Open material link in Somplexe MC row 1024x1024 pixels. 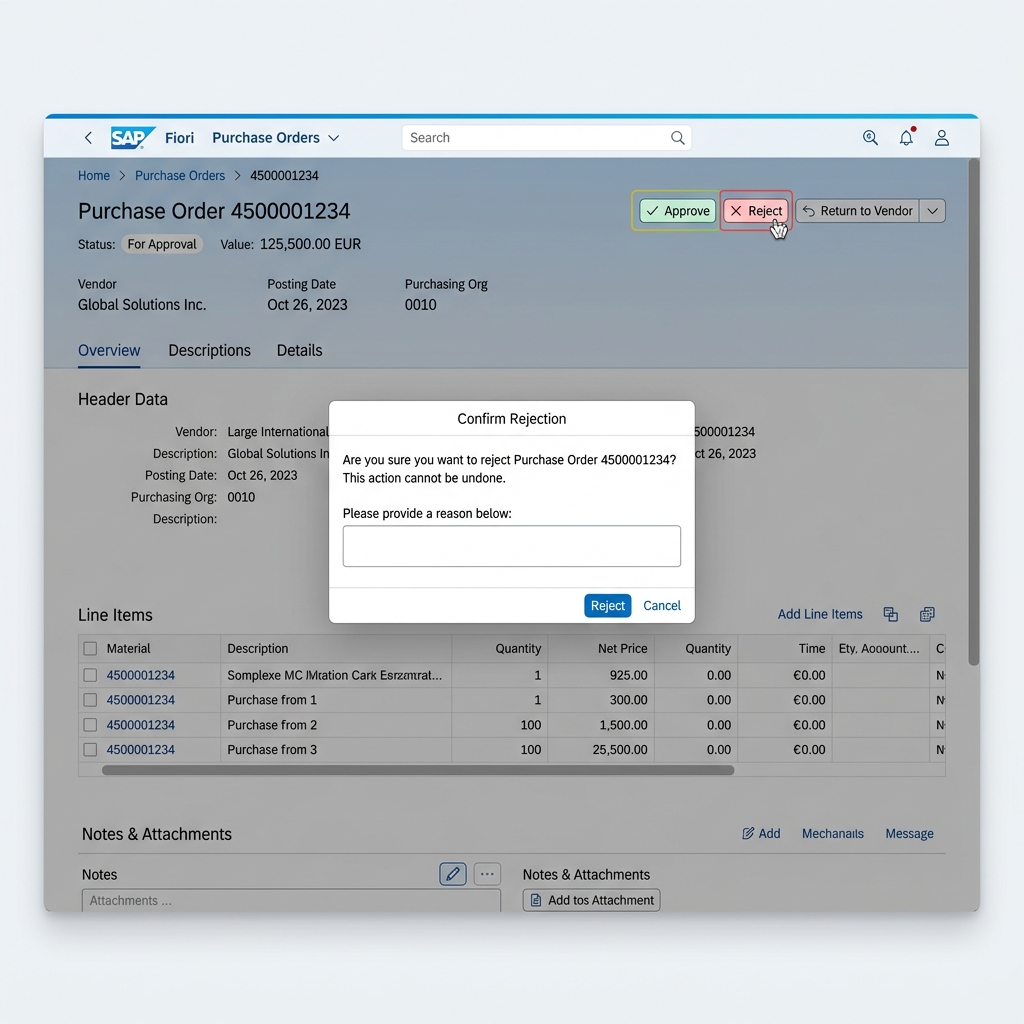pyautogui.click(x=140, y=675)
